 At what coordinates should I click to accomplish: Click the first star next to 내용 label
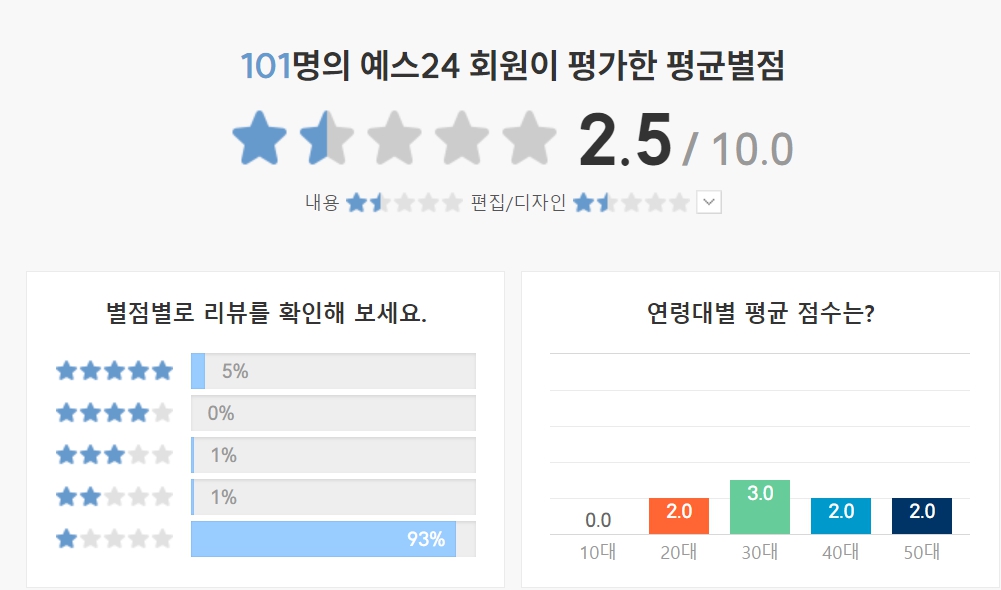tap(357, 202)
